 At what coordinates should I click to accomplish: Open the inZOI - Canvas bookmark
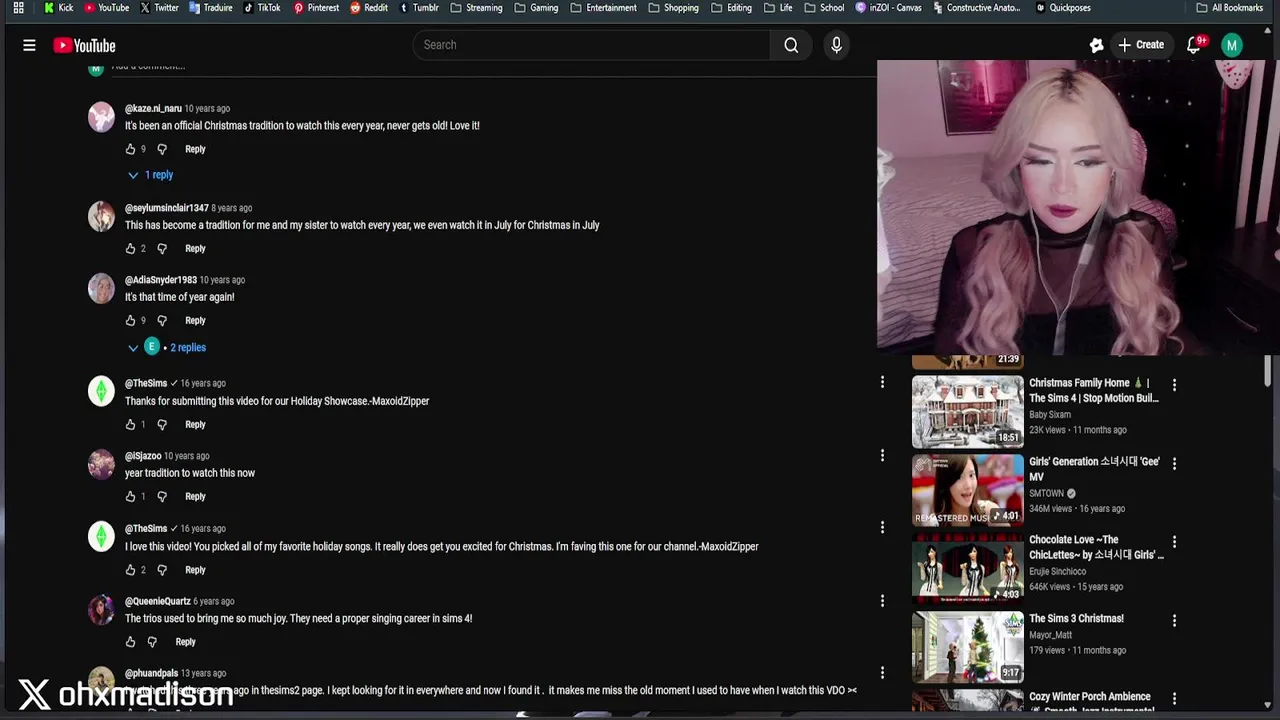[889, 8]
